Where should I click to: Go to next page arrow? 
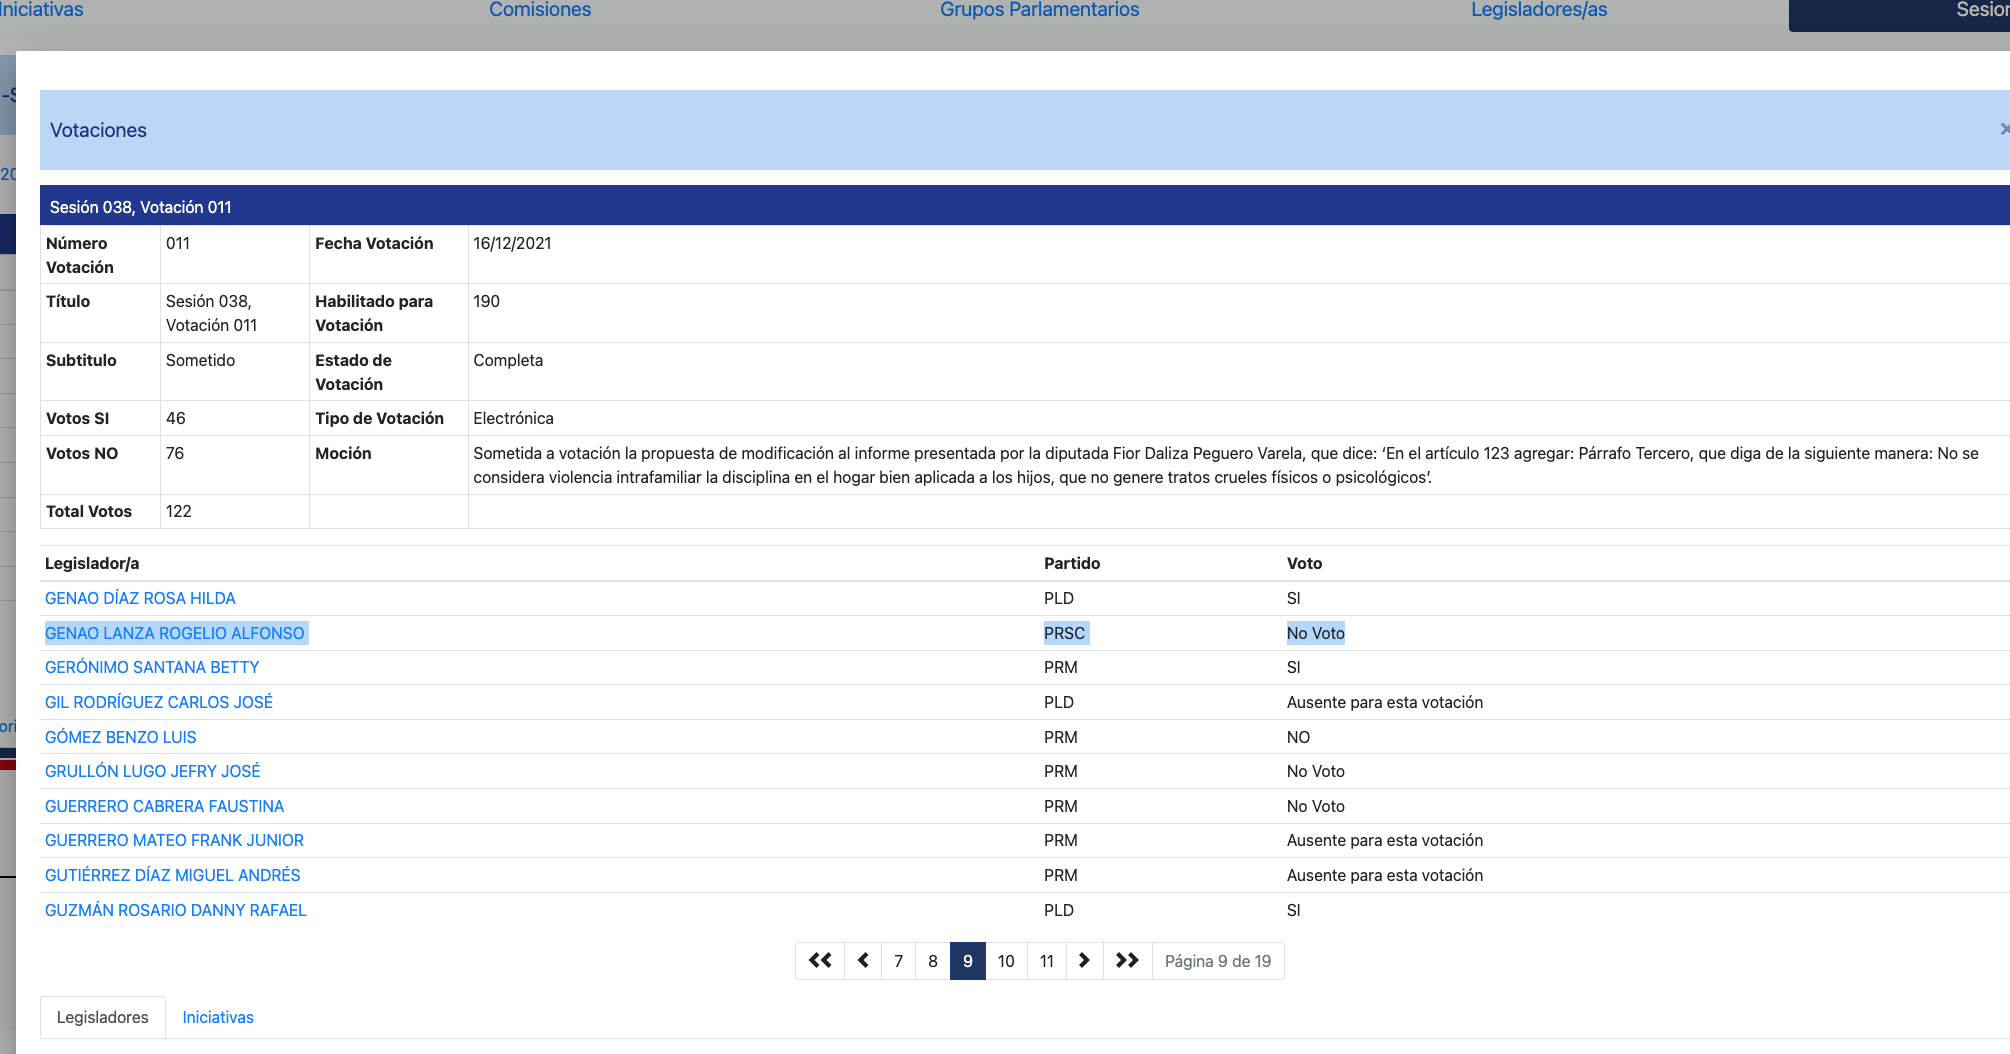tap(1084, 961)
